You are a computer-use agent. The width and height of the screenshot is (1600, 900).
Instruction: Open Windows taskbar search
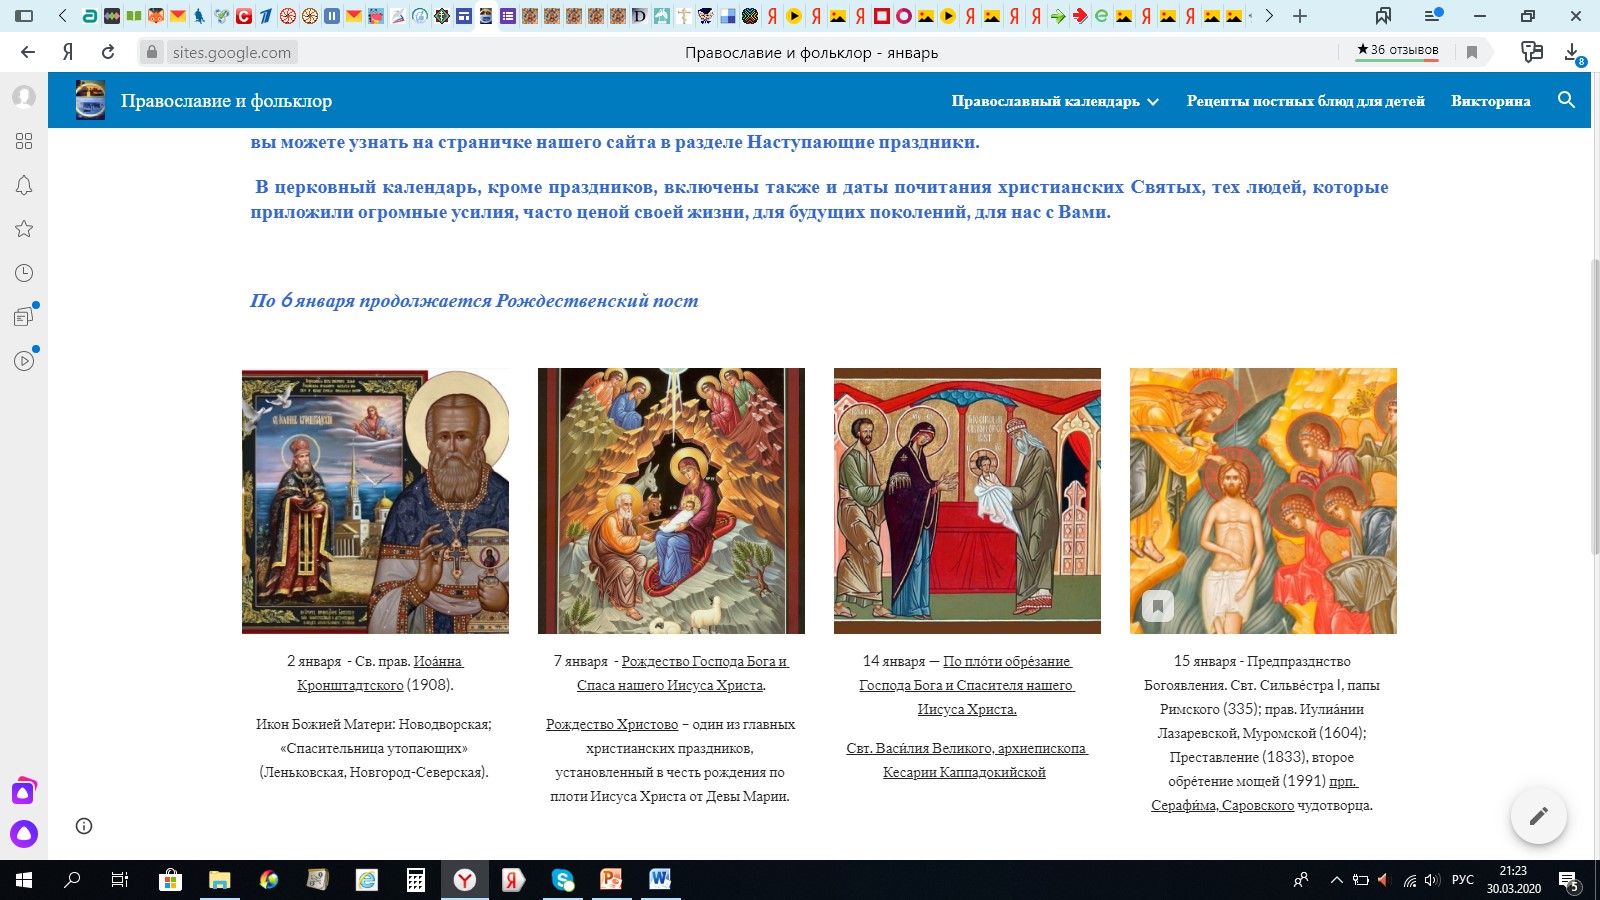coord(72,880)
